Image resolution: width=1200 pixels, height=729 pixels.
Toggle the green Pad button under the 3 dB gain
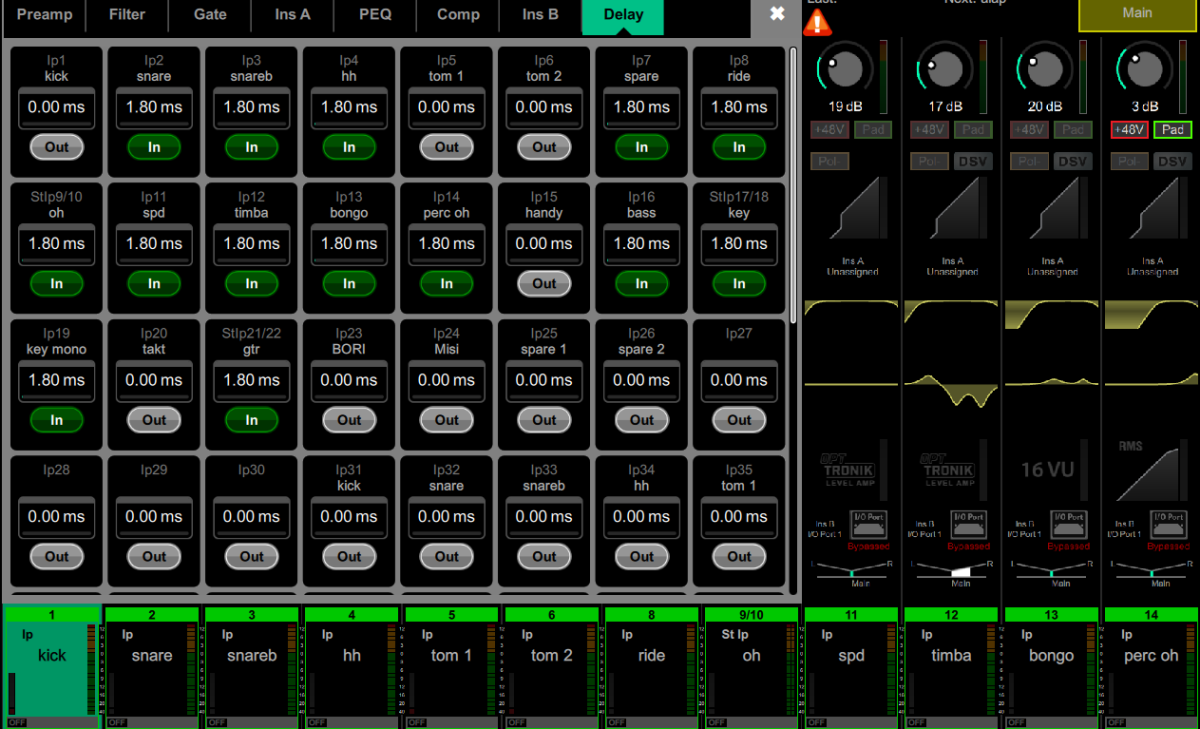1172,130
